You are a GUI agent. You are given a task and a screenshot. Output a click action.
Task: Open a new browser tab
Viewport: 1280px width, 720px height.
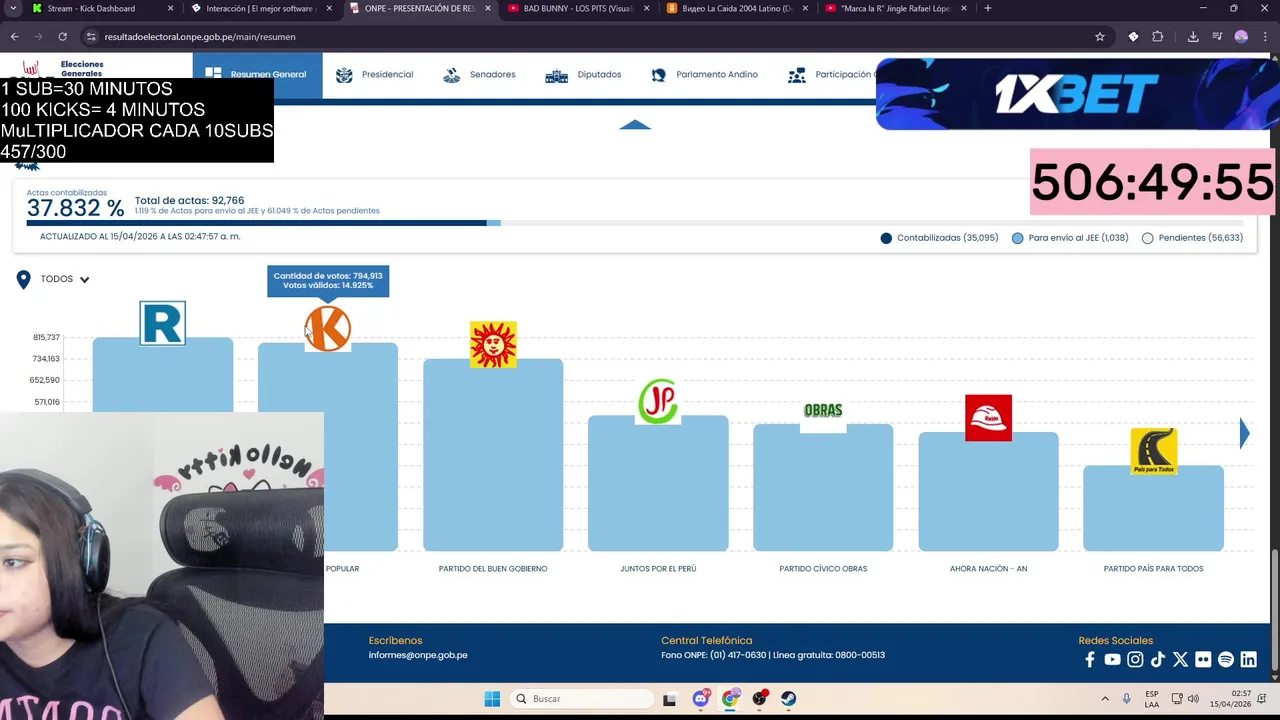tap(988, 8)
